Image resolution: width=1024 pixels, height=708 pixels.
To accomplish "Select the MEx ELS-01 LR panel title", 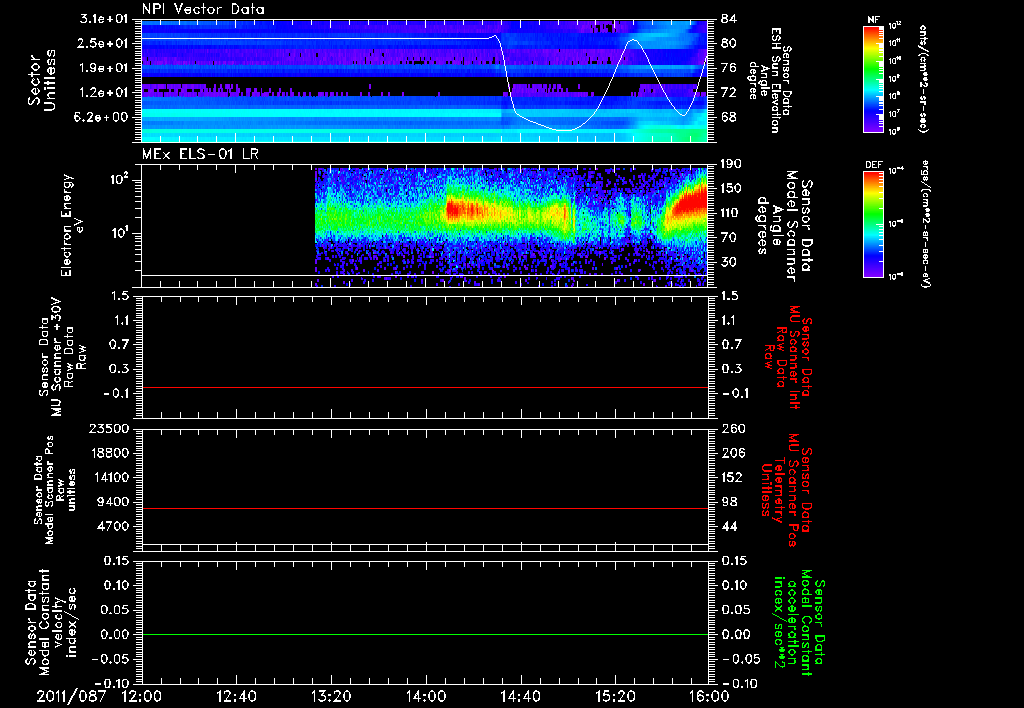I will point(200,154).
